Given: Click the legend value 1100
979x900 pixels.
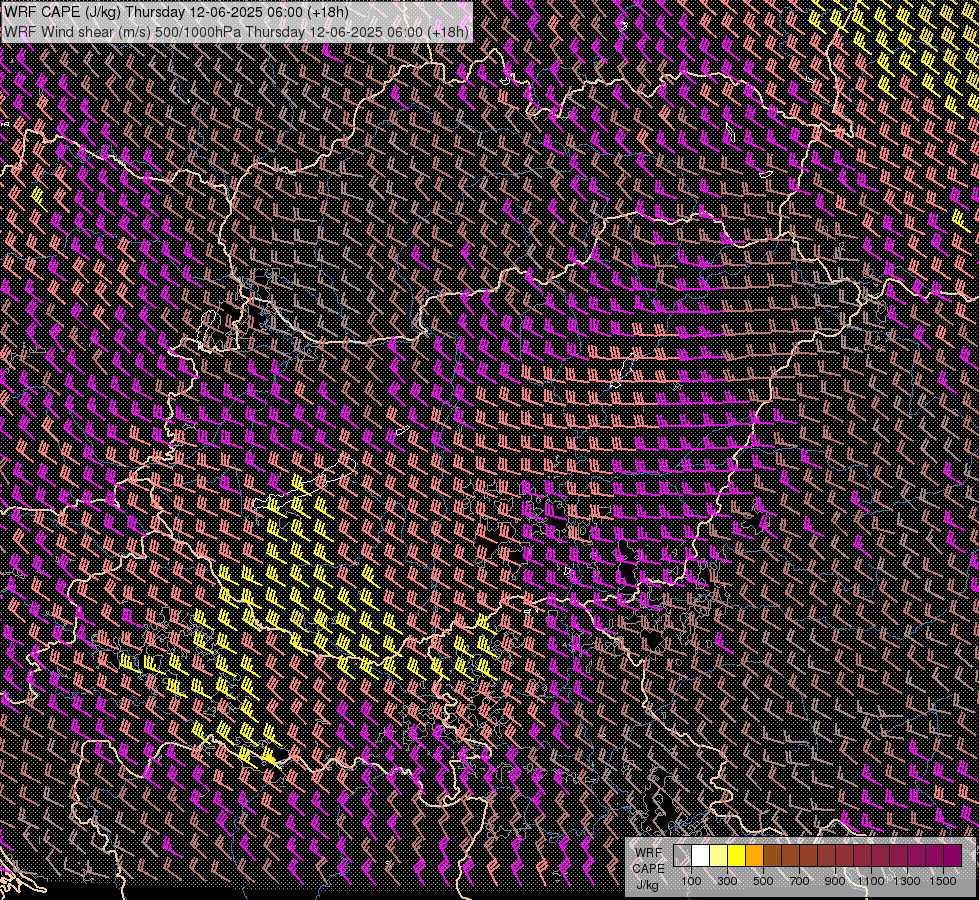Looking at the screenshot, I should tap(870, 881).
